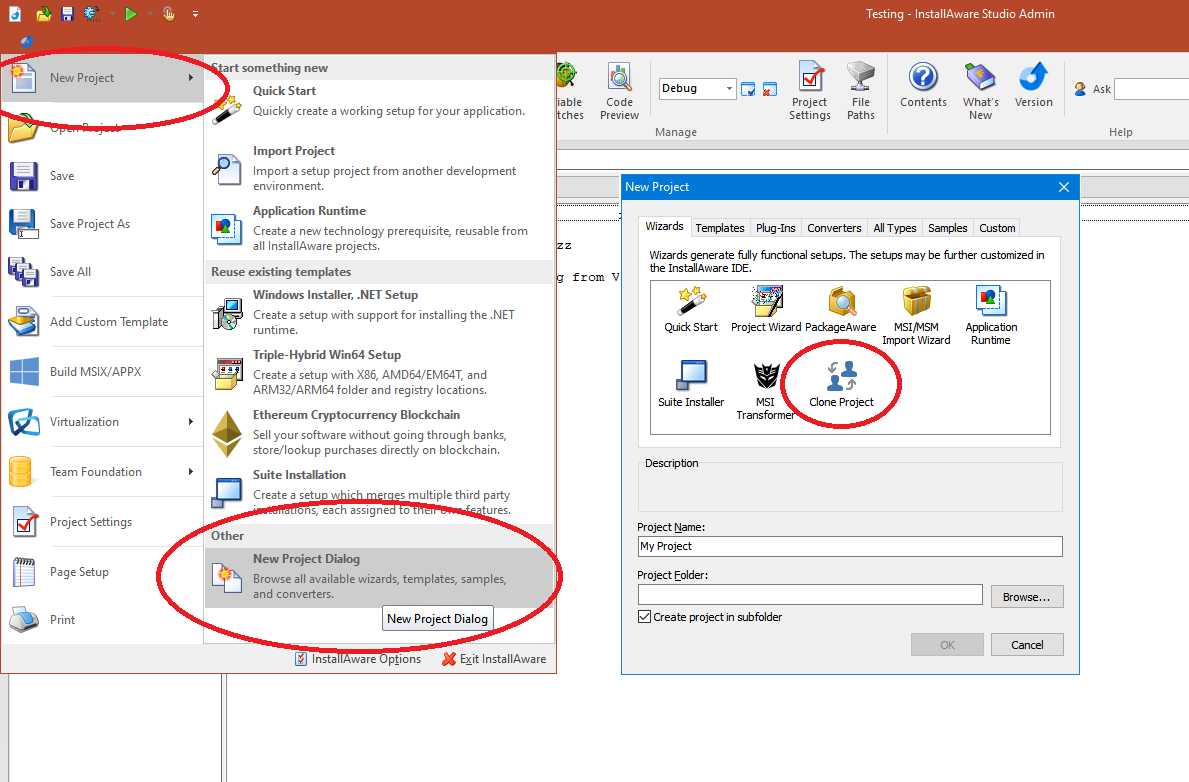Image resolution: width=1189 pixels, height=782 pixels.
Task: Click the green play run icon
Action: pyautogui.click(x=130, y=14)
